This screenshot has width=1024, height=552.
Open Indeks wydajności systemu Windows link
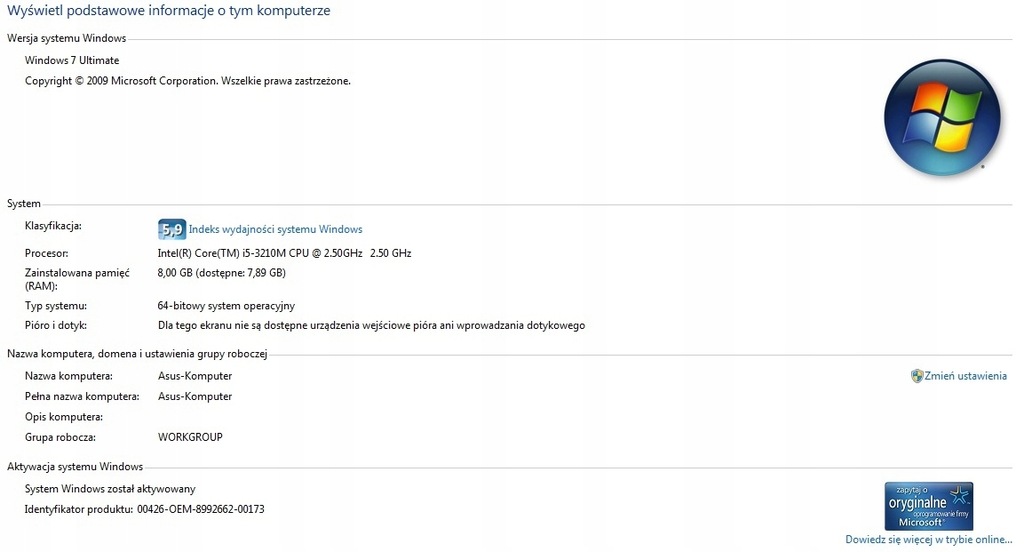275,229
